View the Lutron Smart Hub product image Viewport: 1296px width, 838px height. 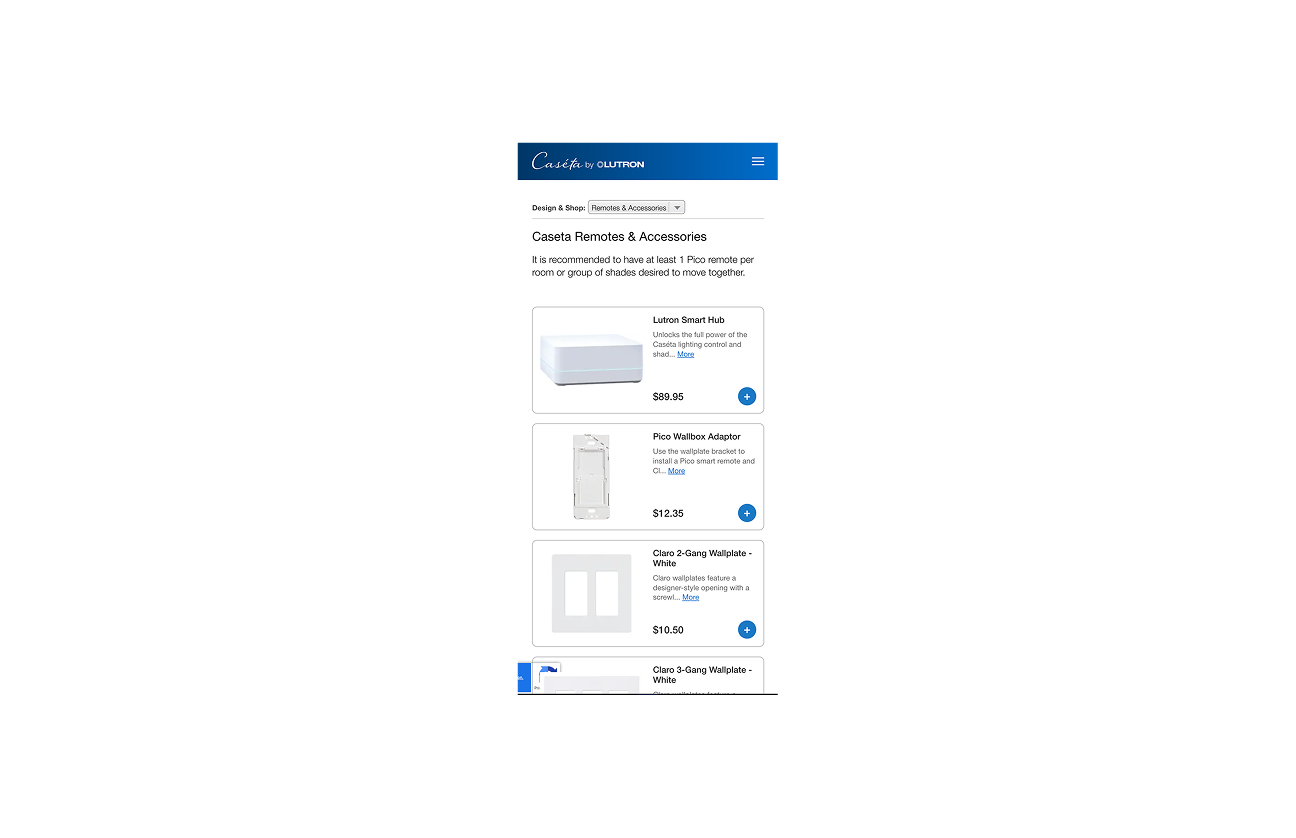591,360
